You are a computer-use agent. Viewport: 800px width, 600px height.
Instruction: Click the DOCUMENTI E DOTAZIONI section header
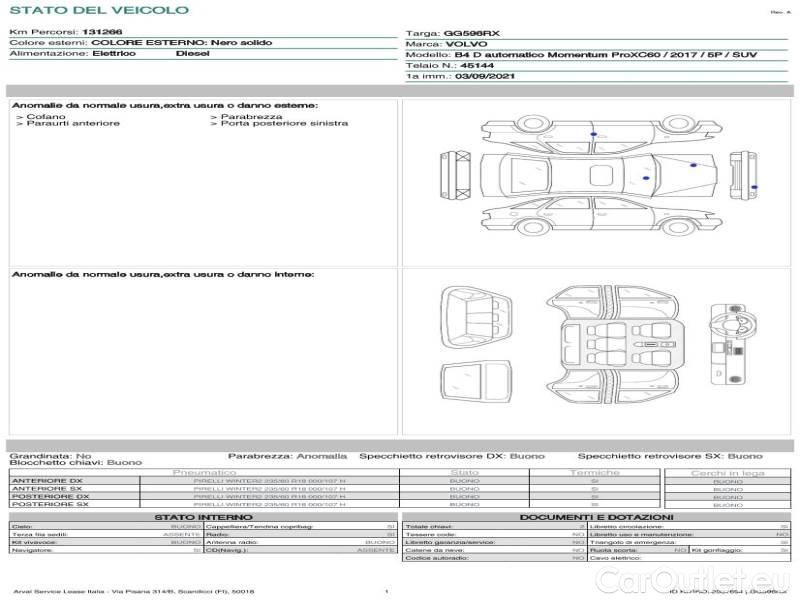click(x=596, y=517)
